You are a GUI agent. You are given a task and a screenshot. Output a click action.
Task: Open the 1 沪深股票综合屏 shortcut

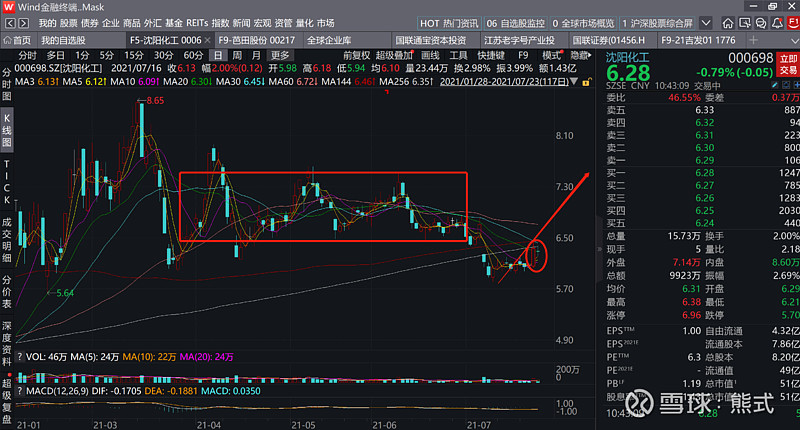click(657, 23)
